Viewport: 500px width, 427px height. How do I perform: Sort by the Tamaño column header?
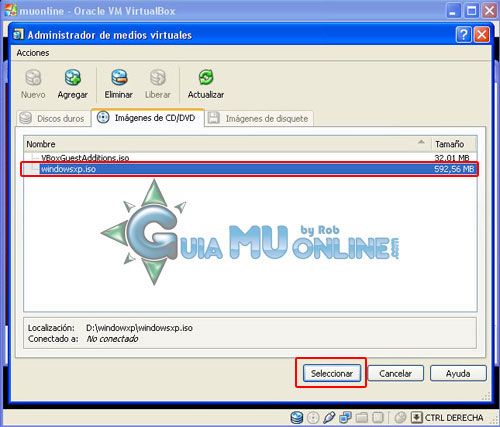pyautogui.click(x=453, y=144)
